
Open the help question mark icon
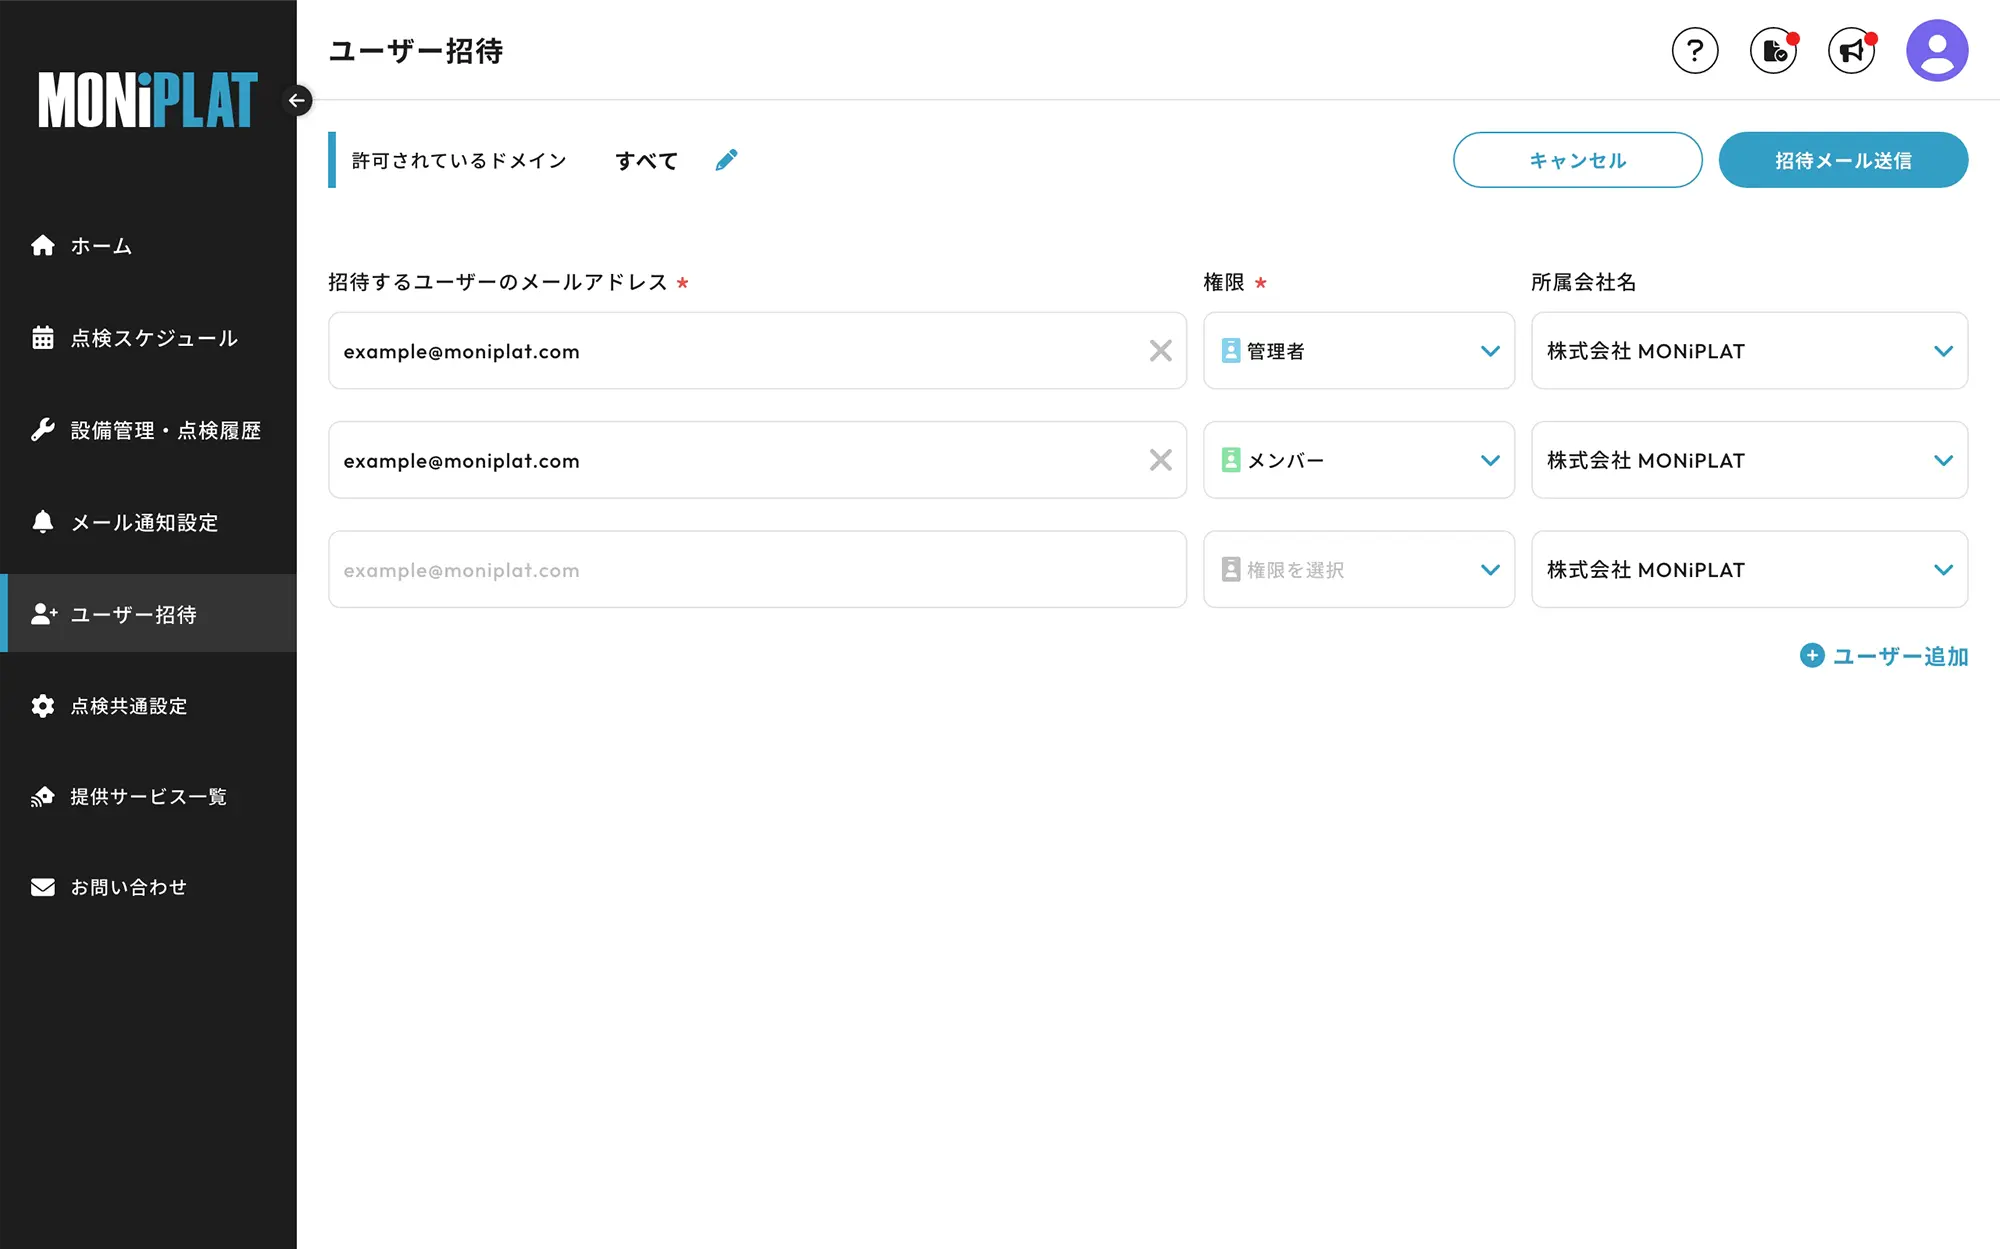coord(1695,50)
